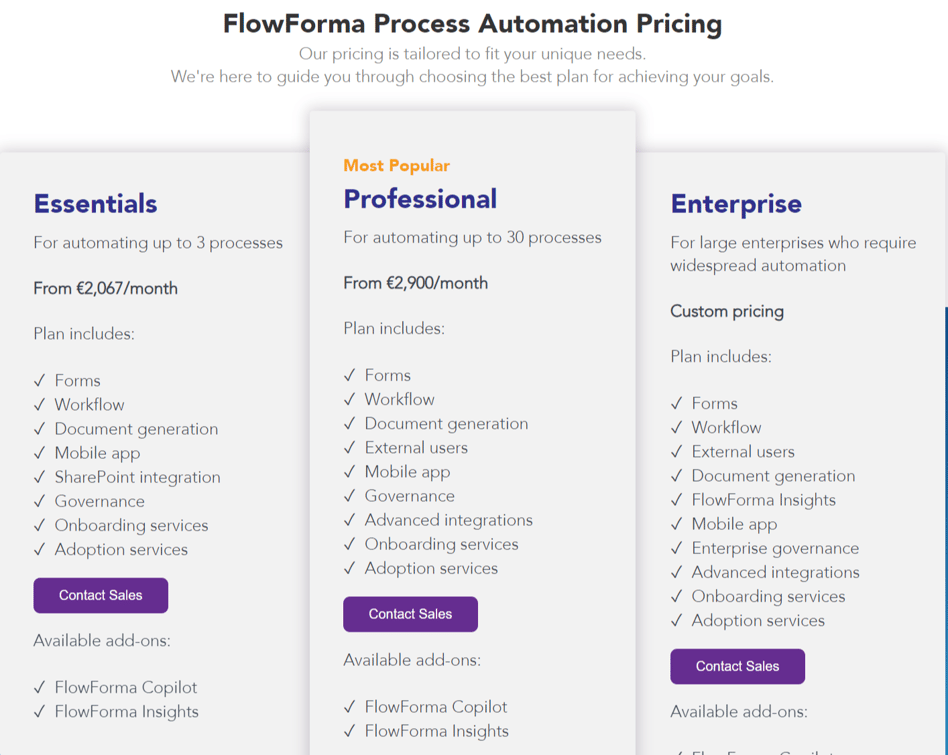Select the Essentials plan heading

[x=95, y=203]
